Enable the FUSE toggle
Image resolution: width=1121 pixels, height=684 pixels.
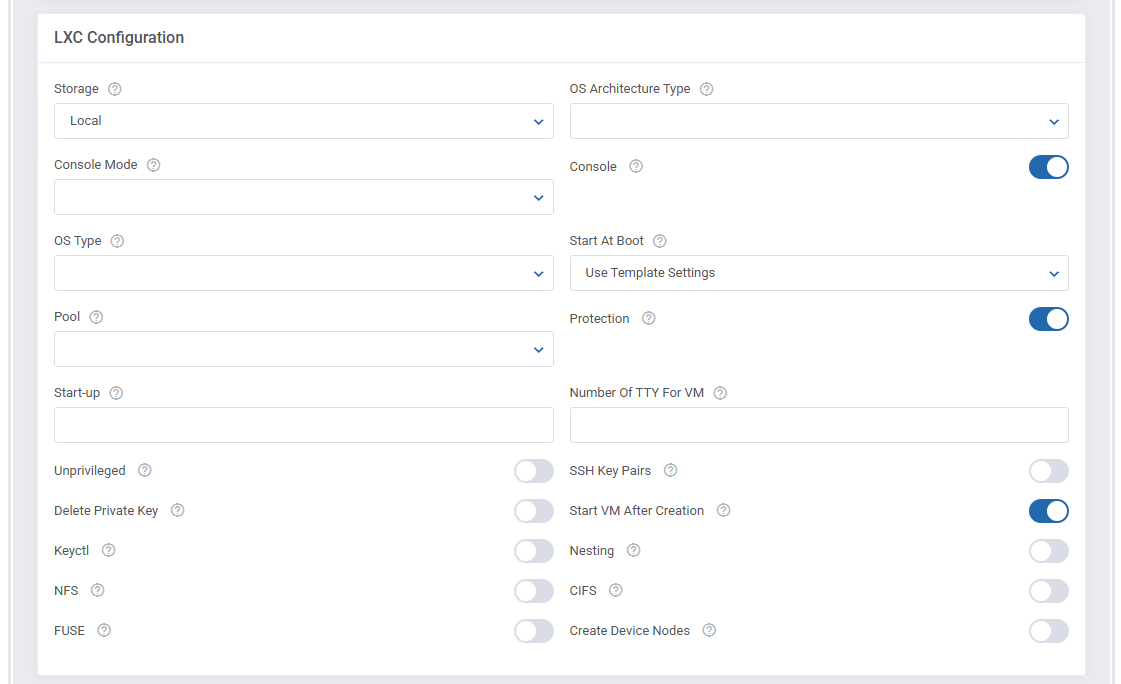point(533,631)
